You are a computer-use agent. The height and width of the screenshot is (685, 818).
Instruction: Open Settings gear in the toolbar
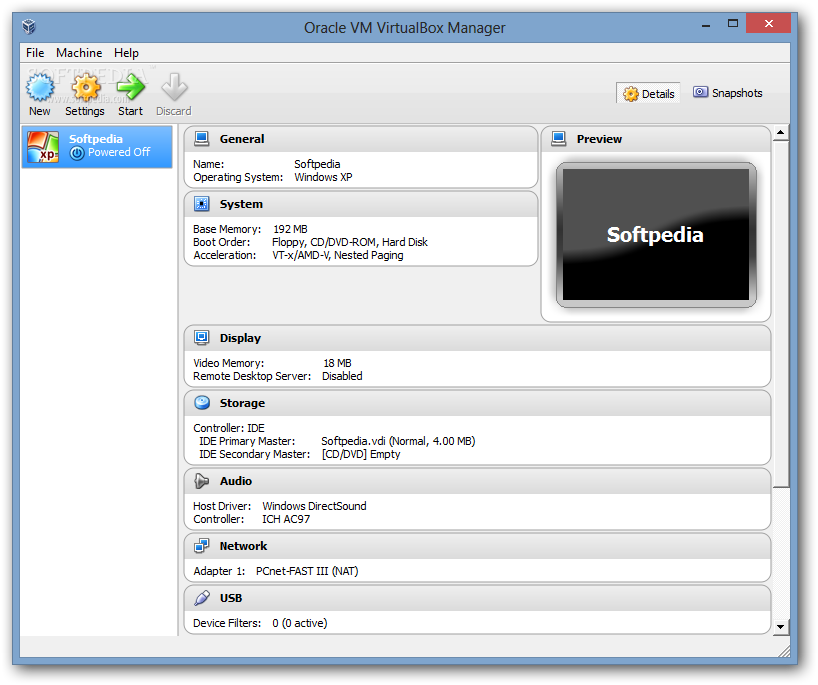(x=86, y=87)
